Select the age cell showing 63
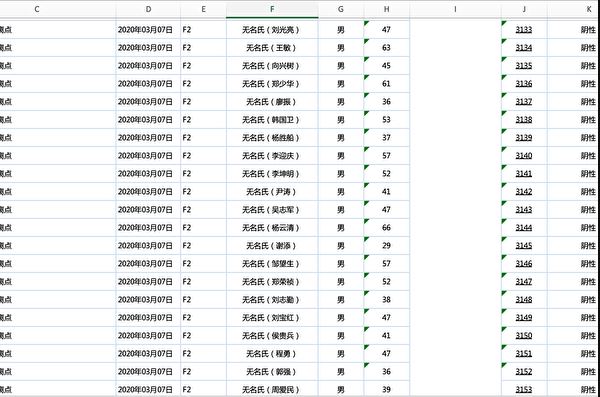Image resolution: width=600 pixels, height=397 pixels. pos(386,48)
